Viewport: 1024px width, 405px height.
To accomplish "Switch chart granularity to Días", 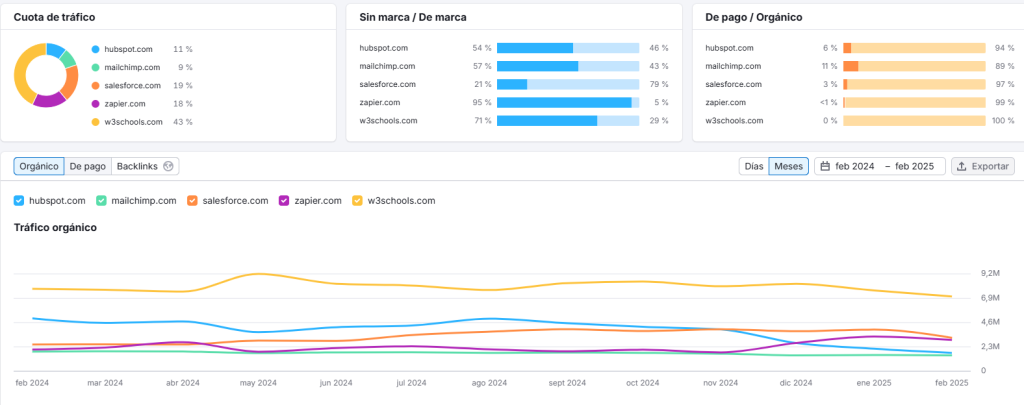I will pyautogui.click(x=753, y=166).
